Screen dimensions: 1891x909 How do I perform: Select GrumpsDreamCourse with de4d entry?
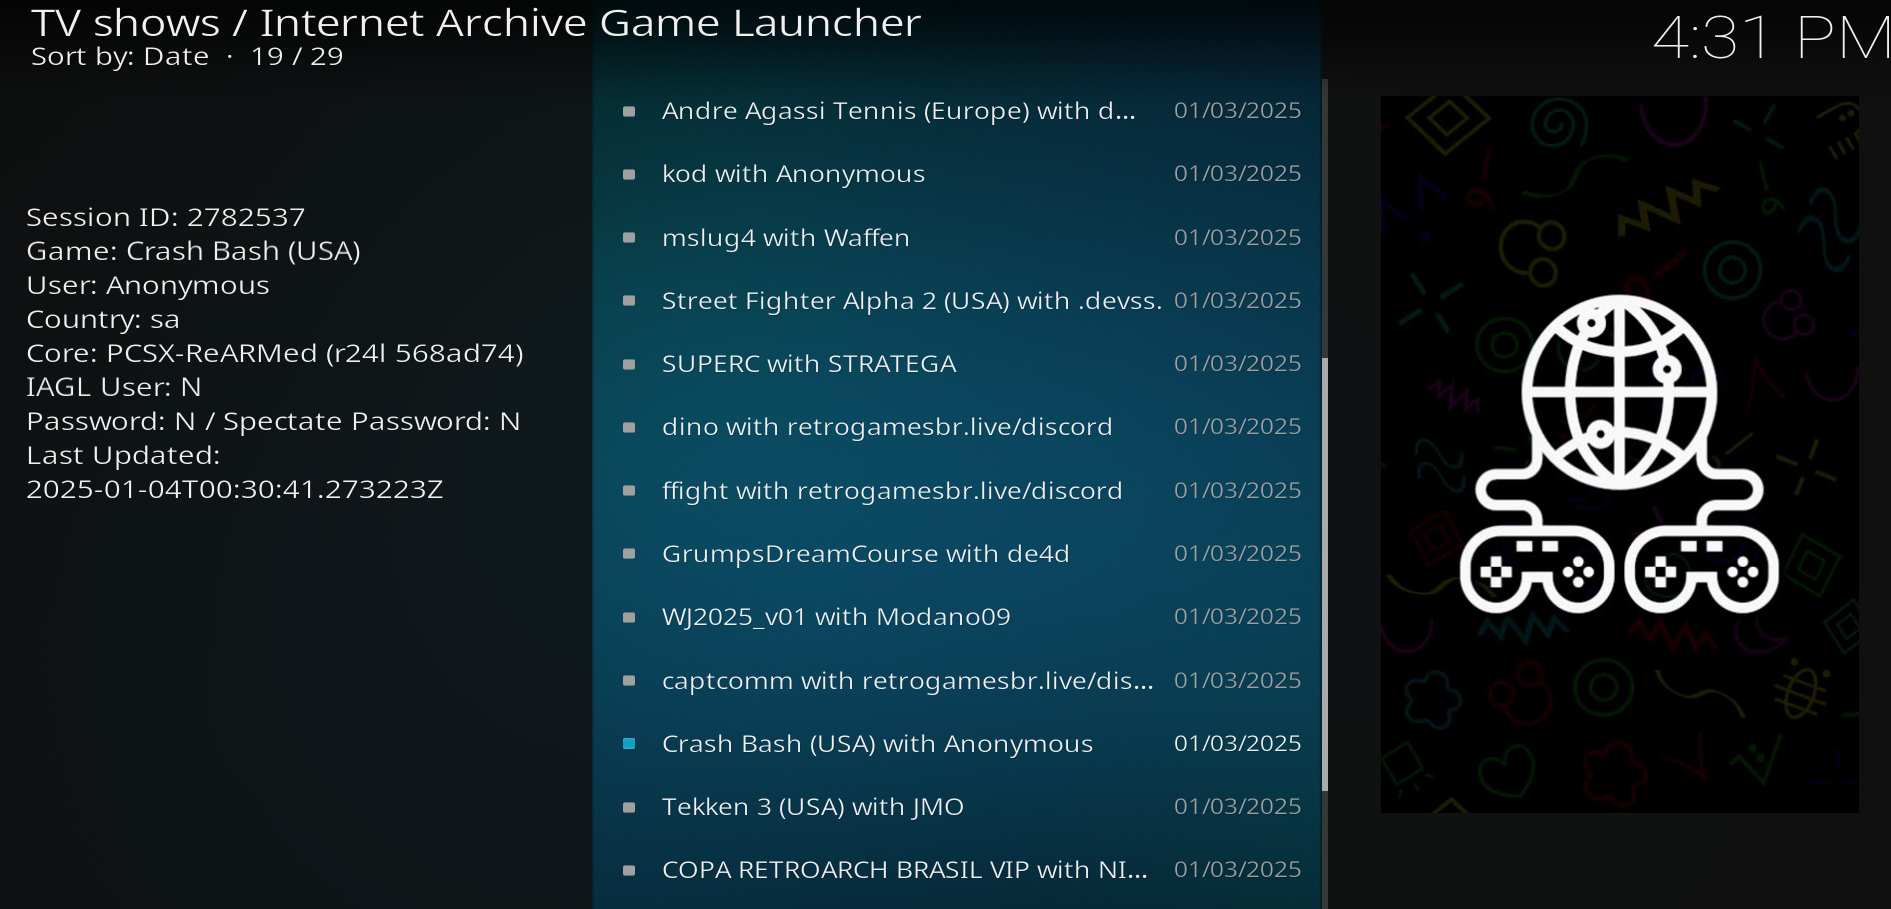[957, 554]
